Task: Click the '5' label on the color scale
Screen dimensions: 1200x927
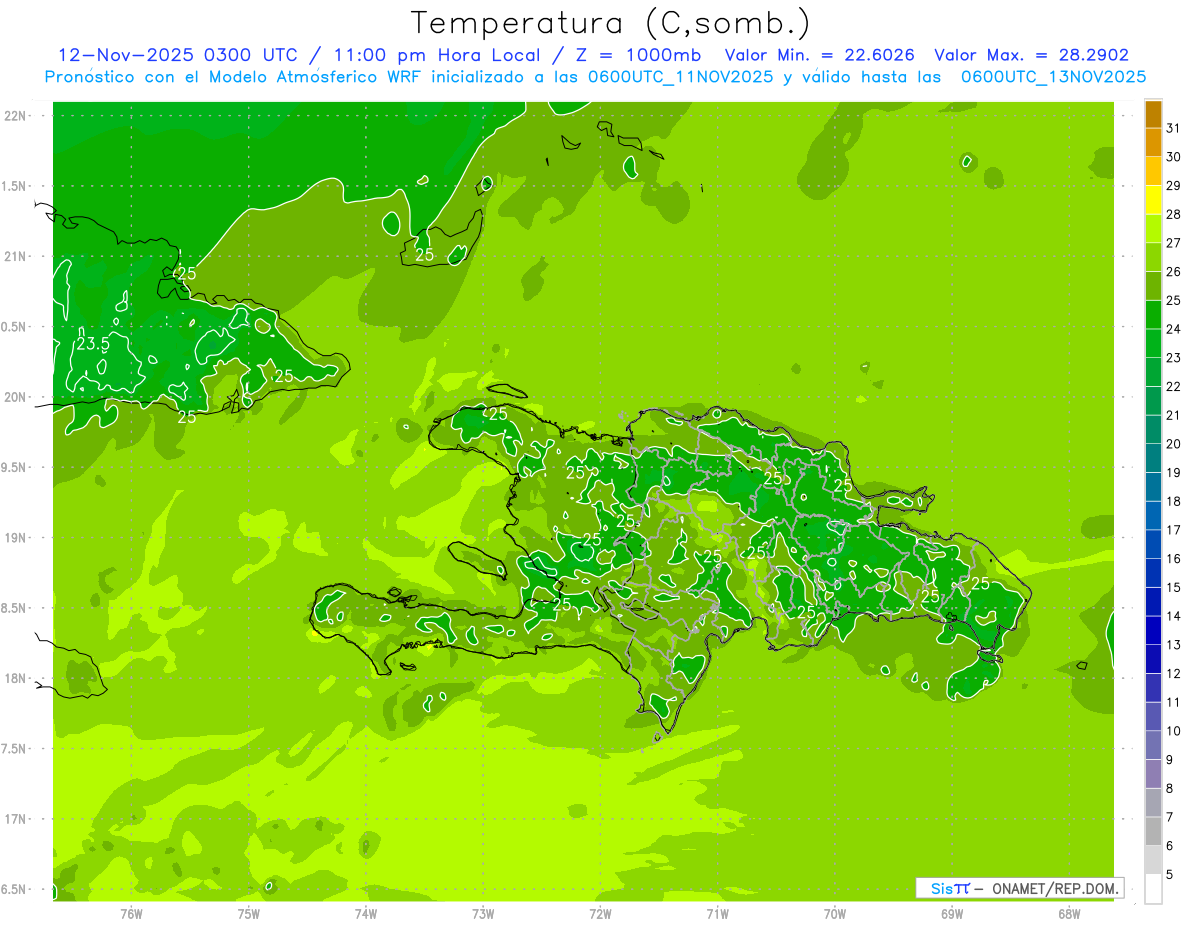Action: [1170, 875]
